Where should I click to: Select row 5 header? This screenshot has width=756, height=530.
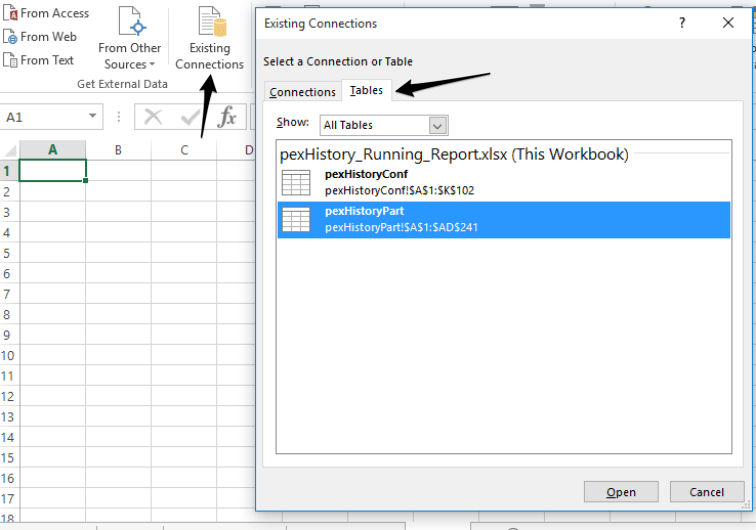tap(8, 253)
